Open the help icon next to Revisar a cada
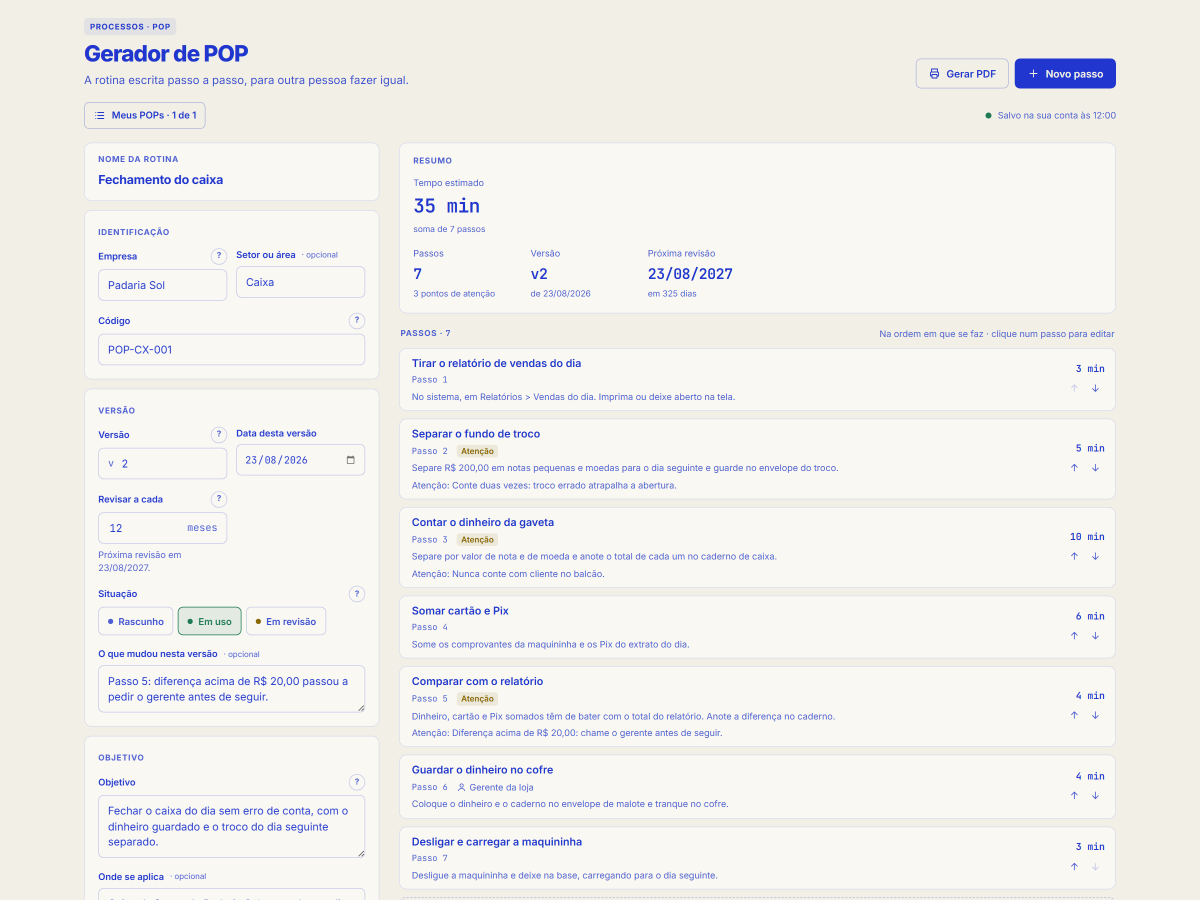This screenshot has height=900, width=1200. coord(219,499)
